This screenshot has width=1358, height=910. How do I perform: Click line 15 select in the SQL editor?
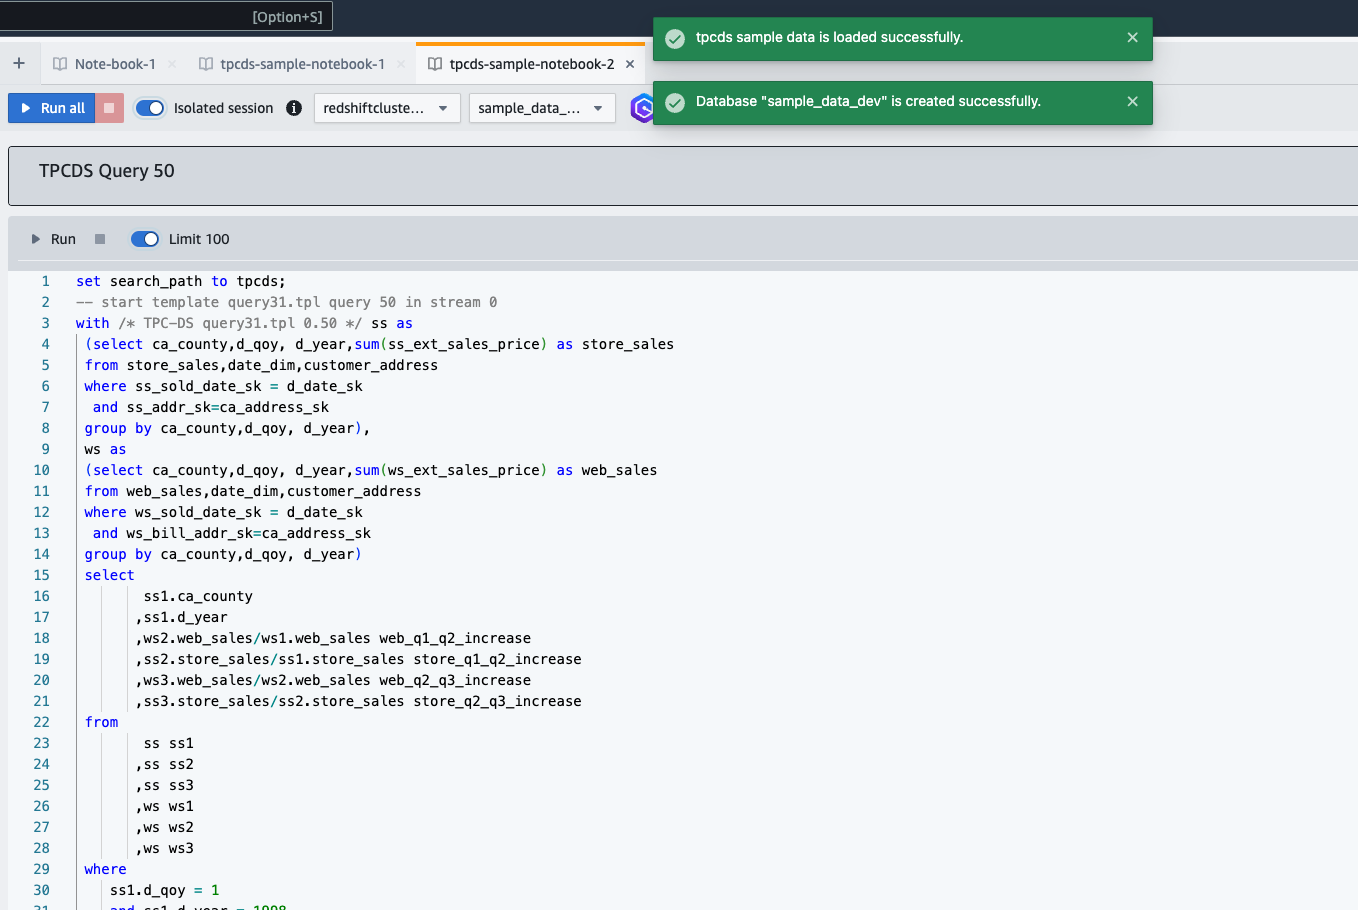click(110, 575)
